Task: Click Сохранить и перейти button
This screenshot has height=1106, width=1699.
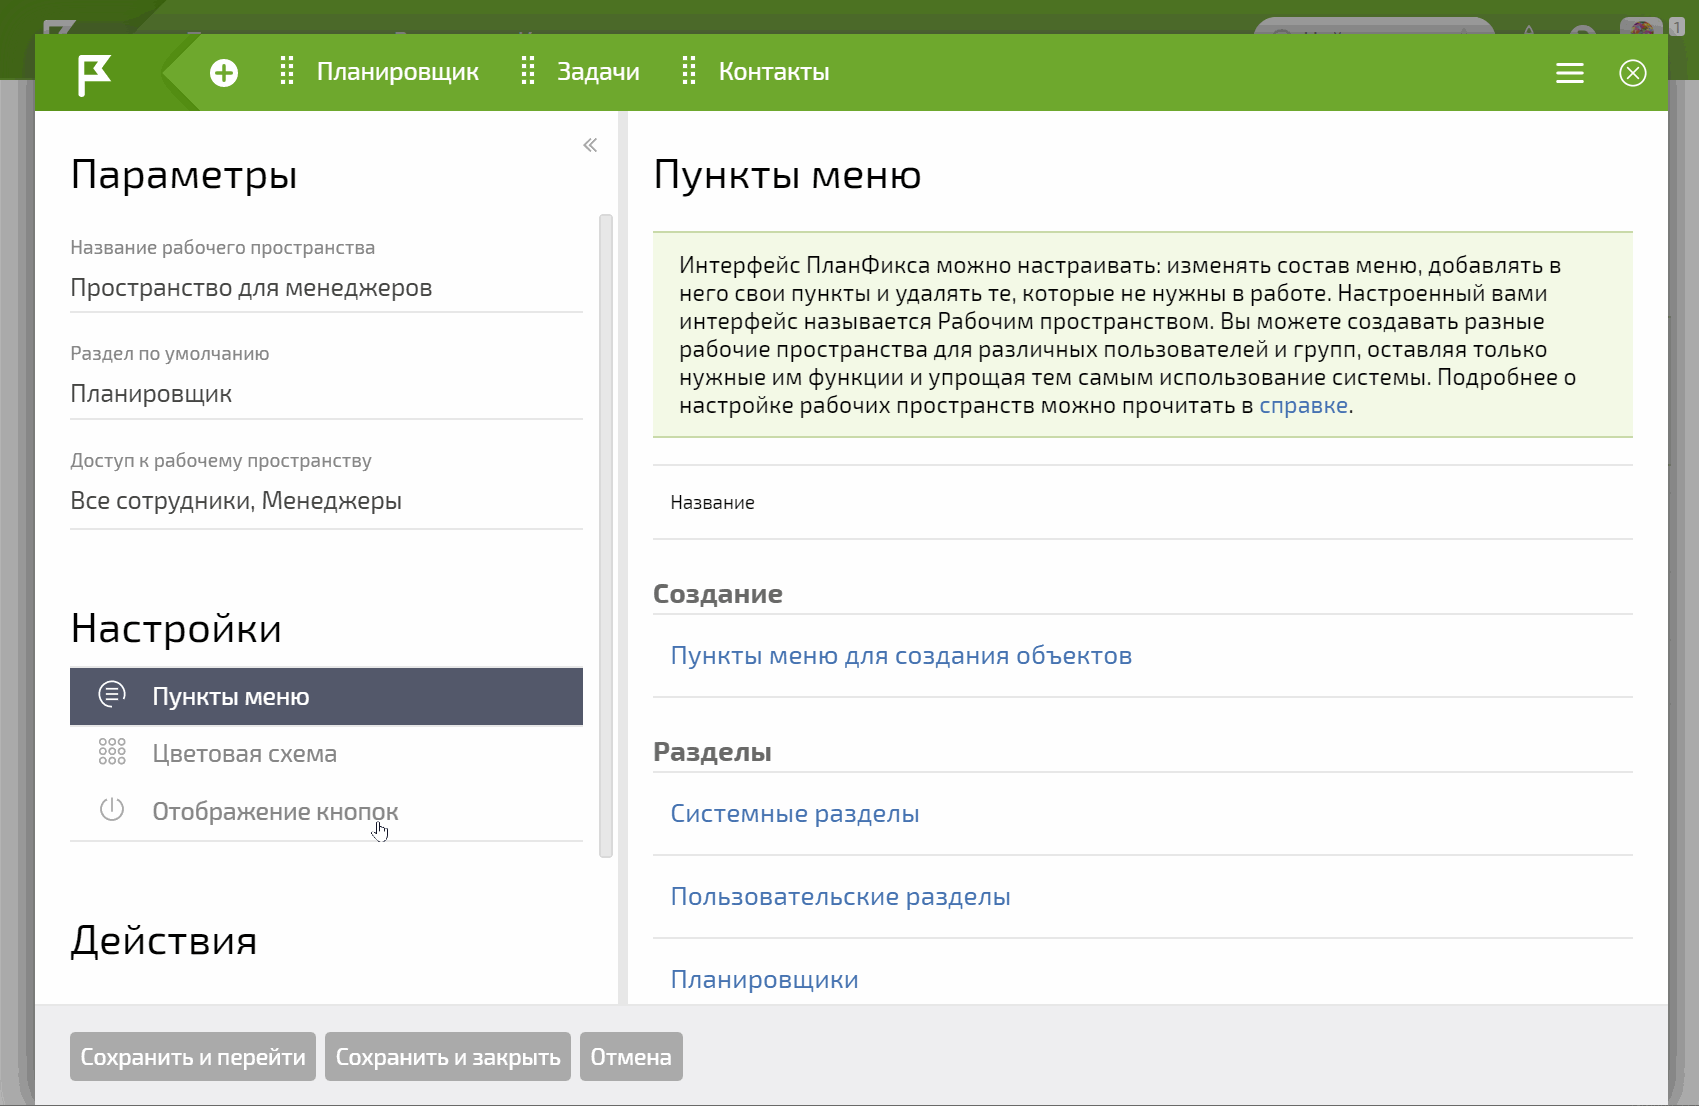Action: point(193,1057)
